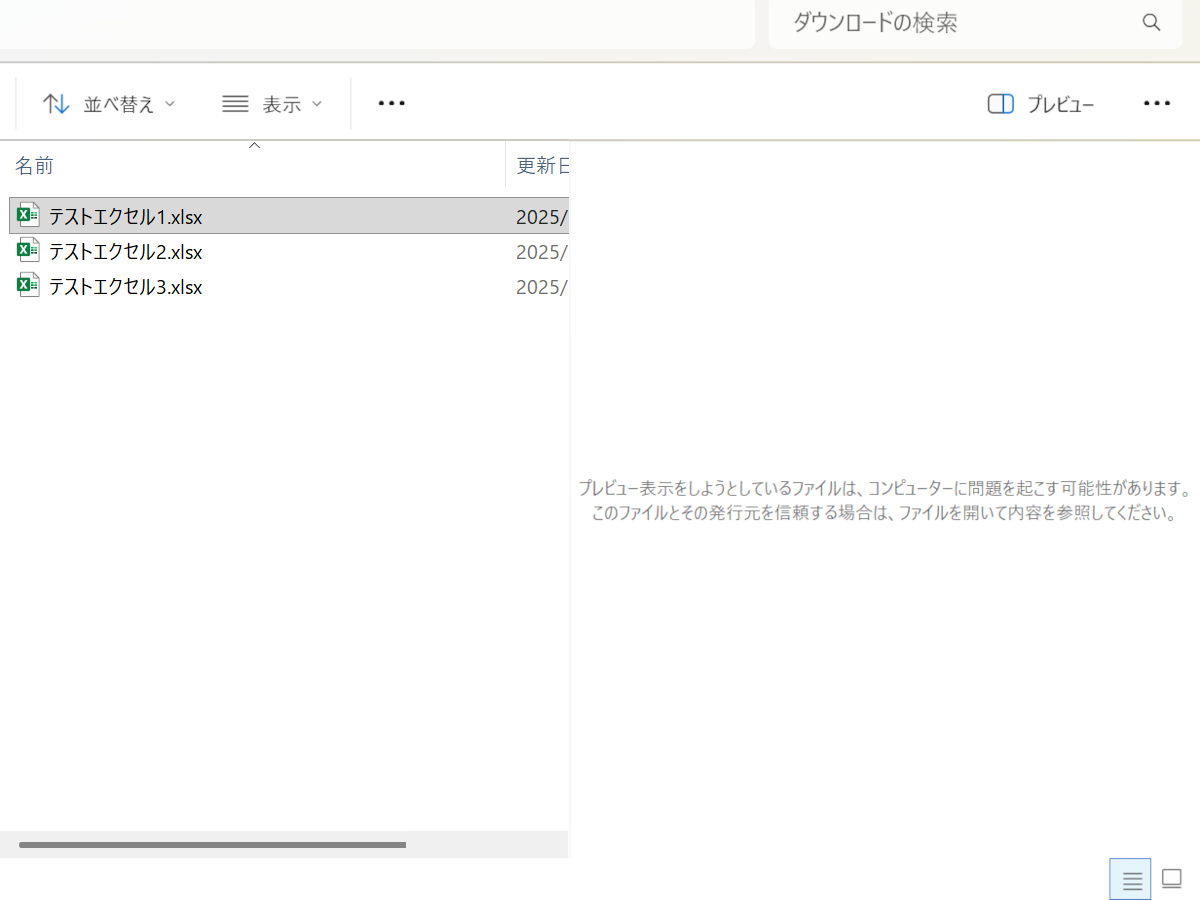This screenshot has width=1200, height=900.
Task: Switch to large thumbnails view in bottom corner
Action: point(1172,880)
